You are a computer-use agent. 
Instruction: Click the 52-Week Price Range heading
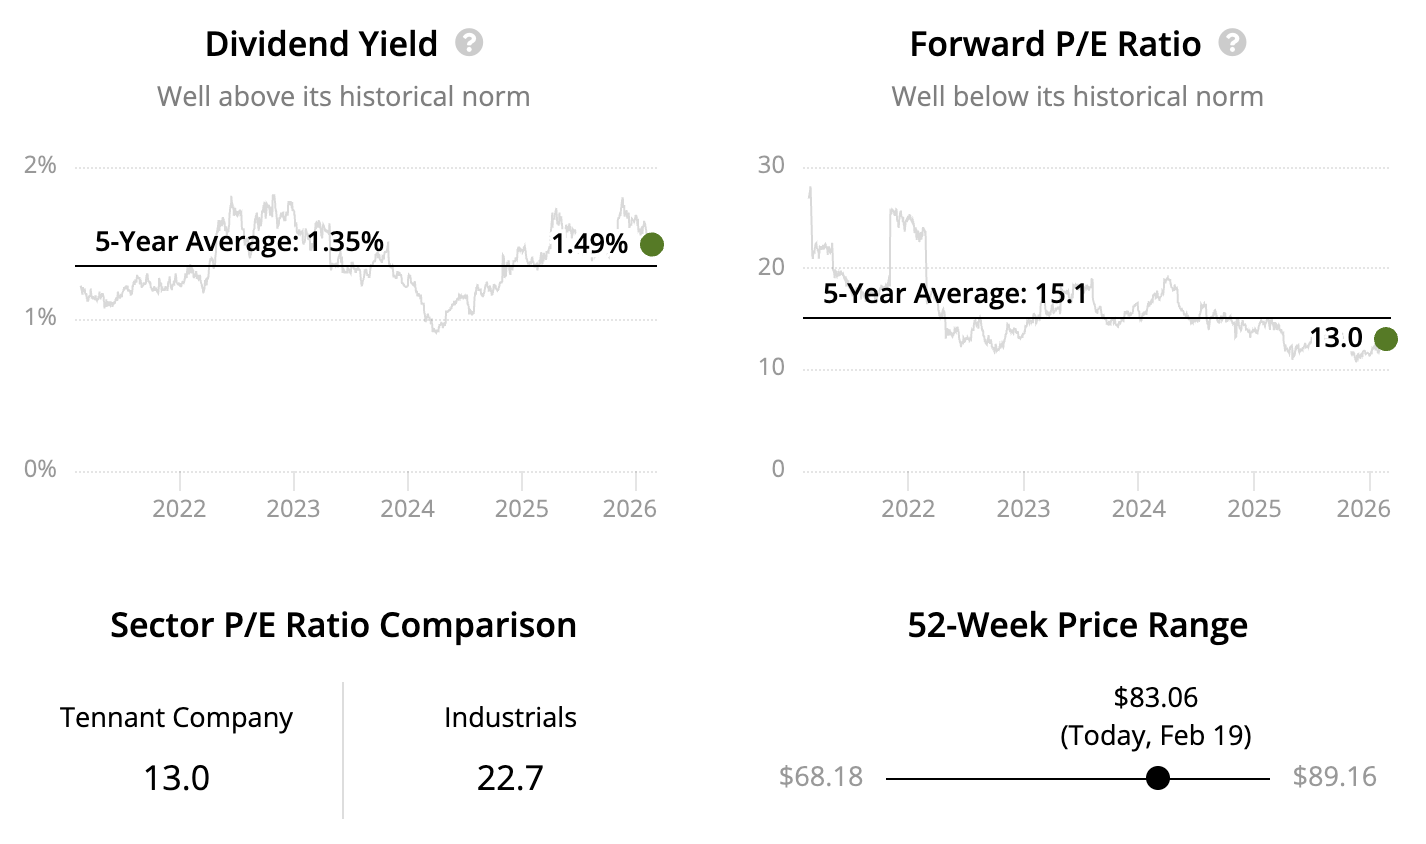[x=1077, y=625]
